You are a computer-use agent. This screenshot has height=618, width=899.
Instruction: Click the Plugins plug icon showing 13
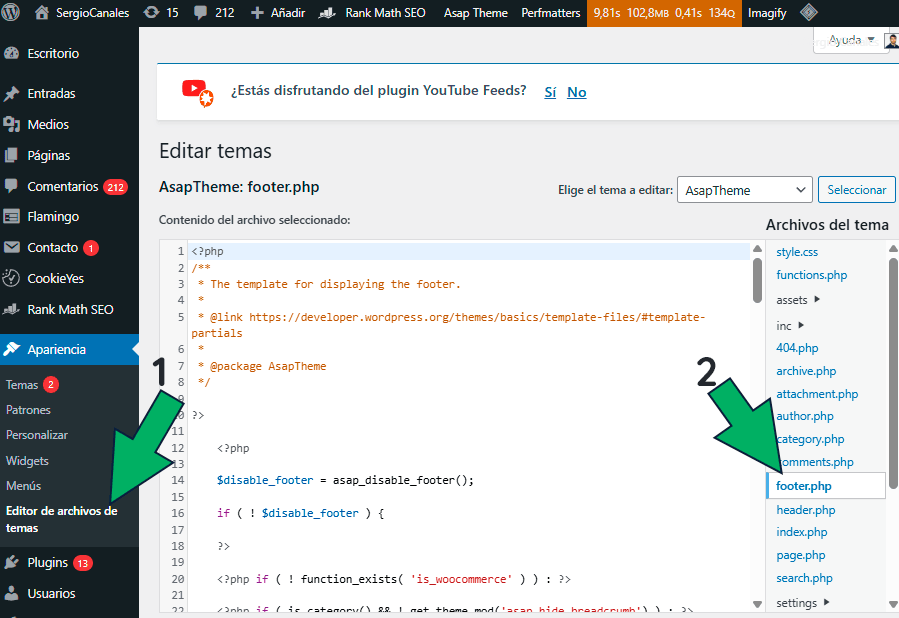tap(12, 561)
